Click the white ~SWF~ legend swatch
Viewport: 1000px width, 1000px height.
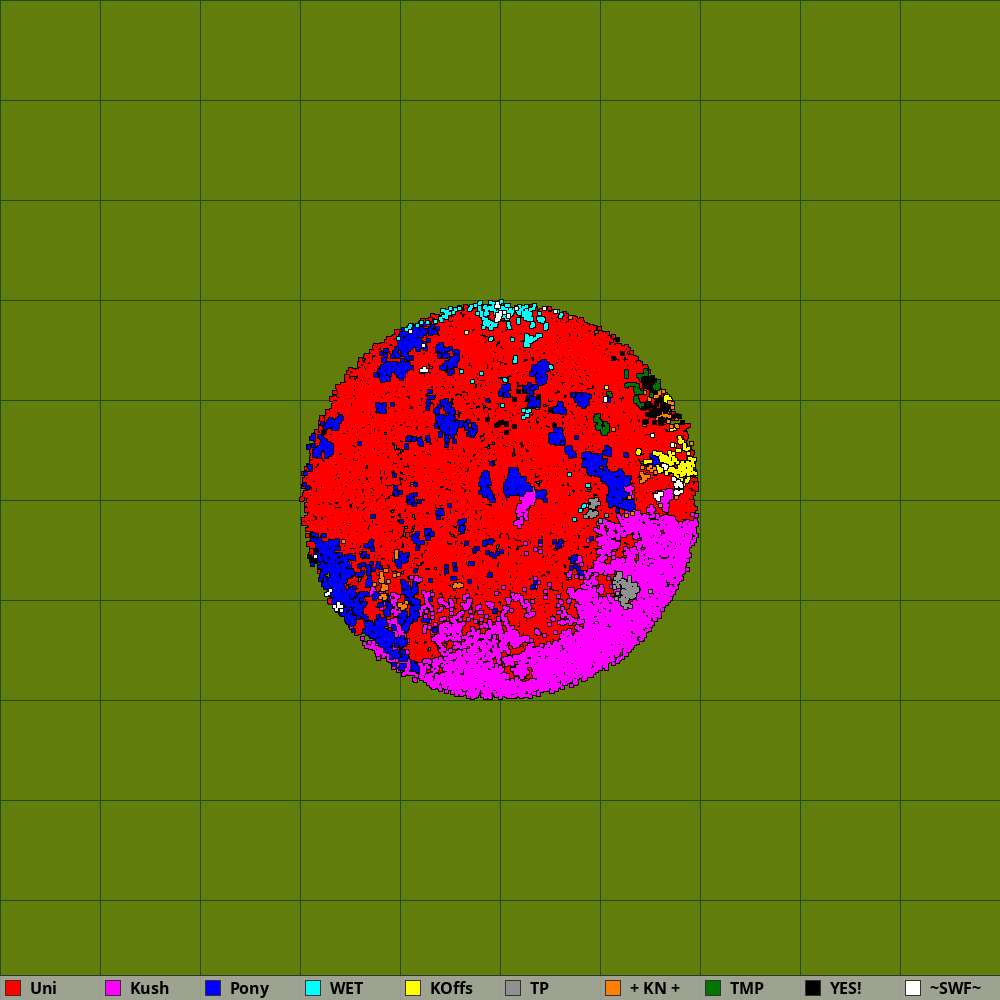click(913, 988)
